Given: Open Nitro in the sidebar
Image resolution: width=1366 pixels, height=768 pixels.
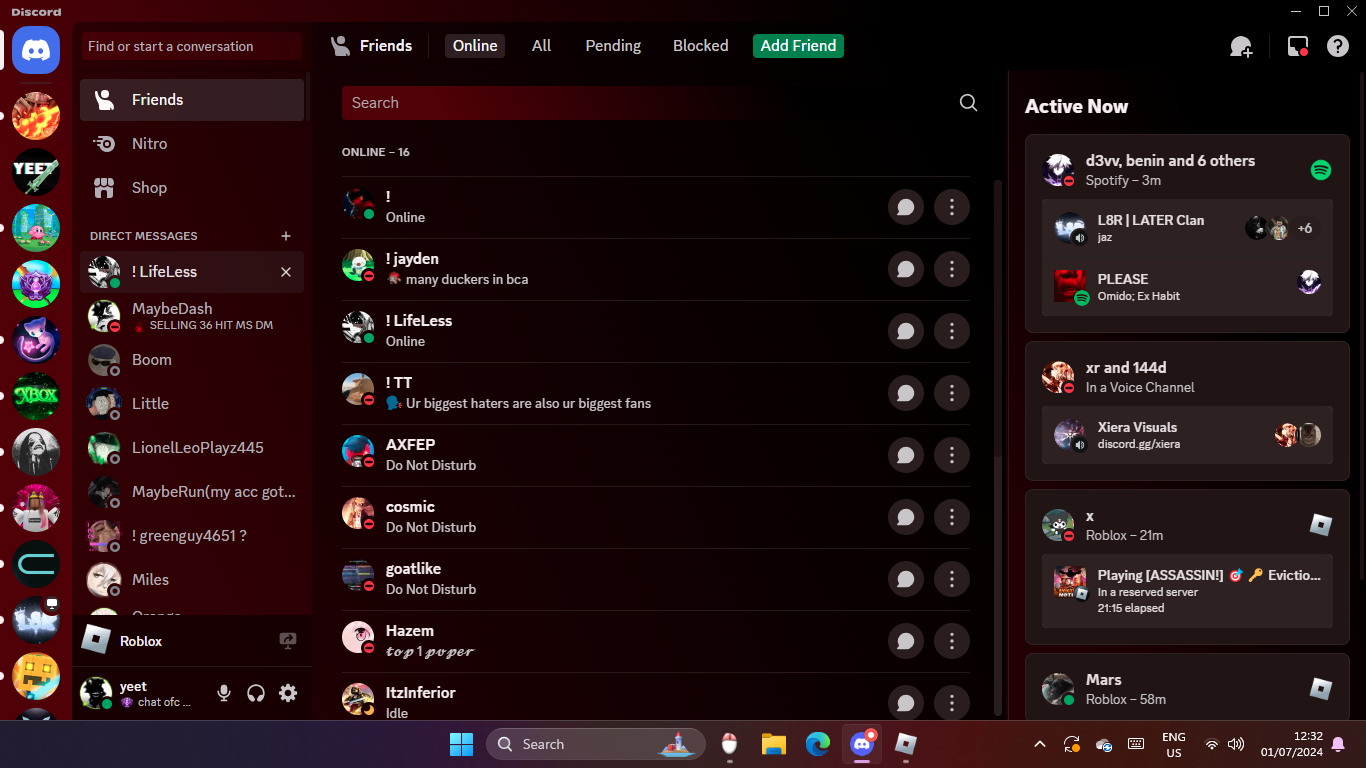Looking at the screenshot, I should tap(192, 144).
